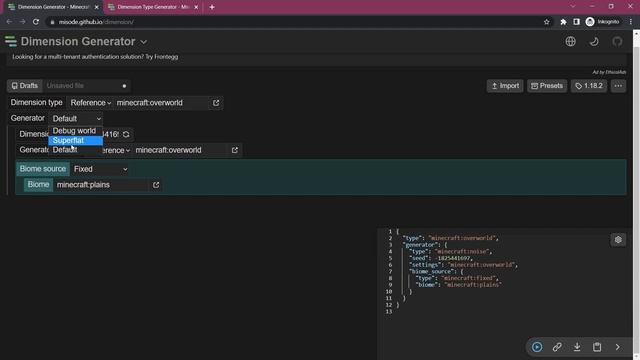
Task: Open browser extensions puzzle icon
Action: 563,22
